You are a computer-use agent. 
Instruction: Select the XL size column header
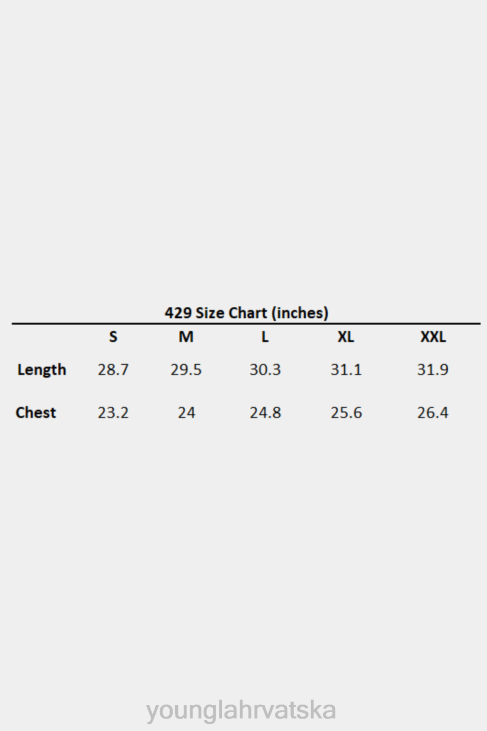pos(346,337)
